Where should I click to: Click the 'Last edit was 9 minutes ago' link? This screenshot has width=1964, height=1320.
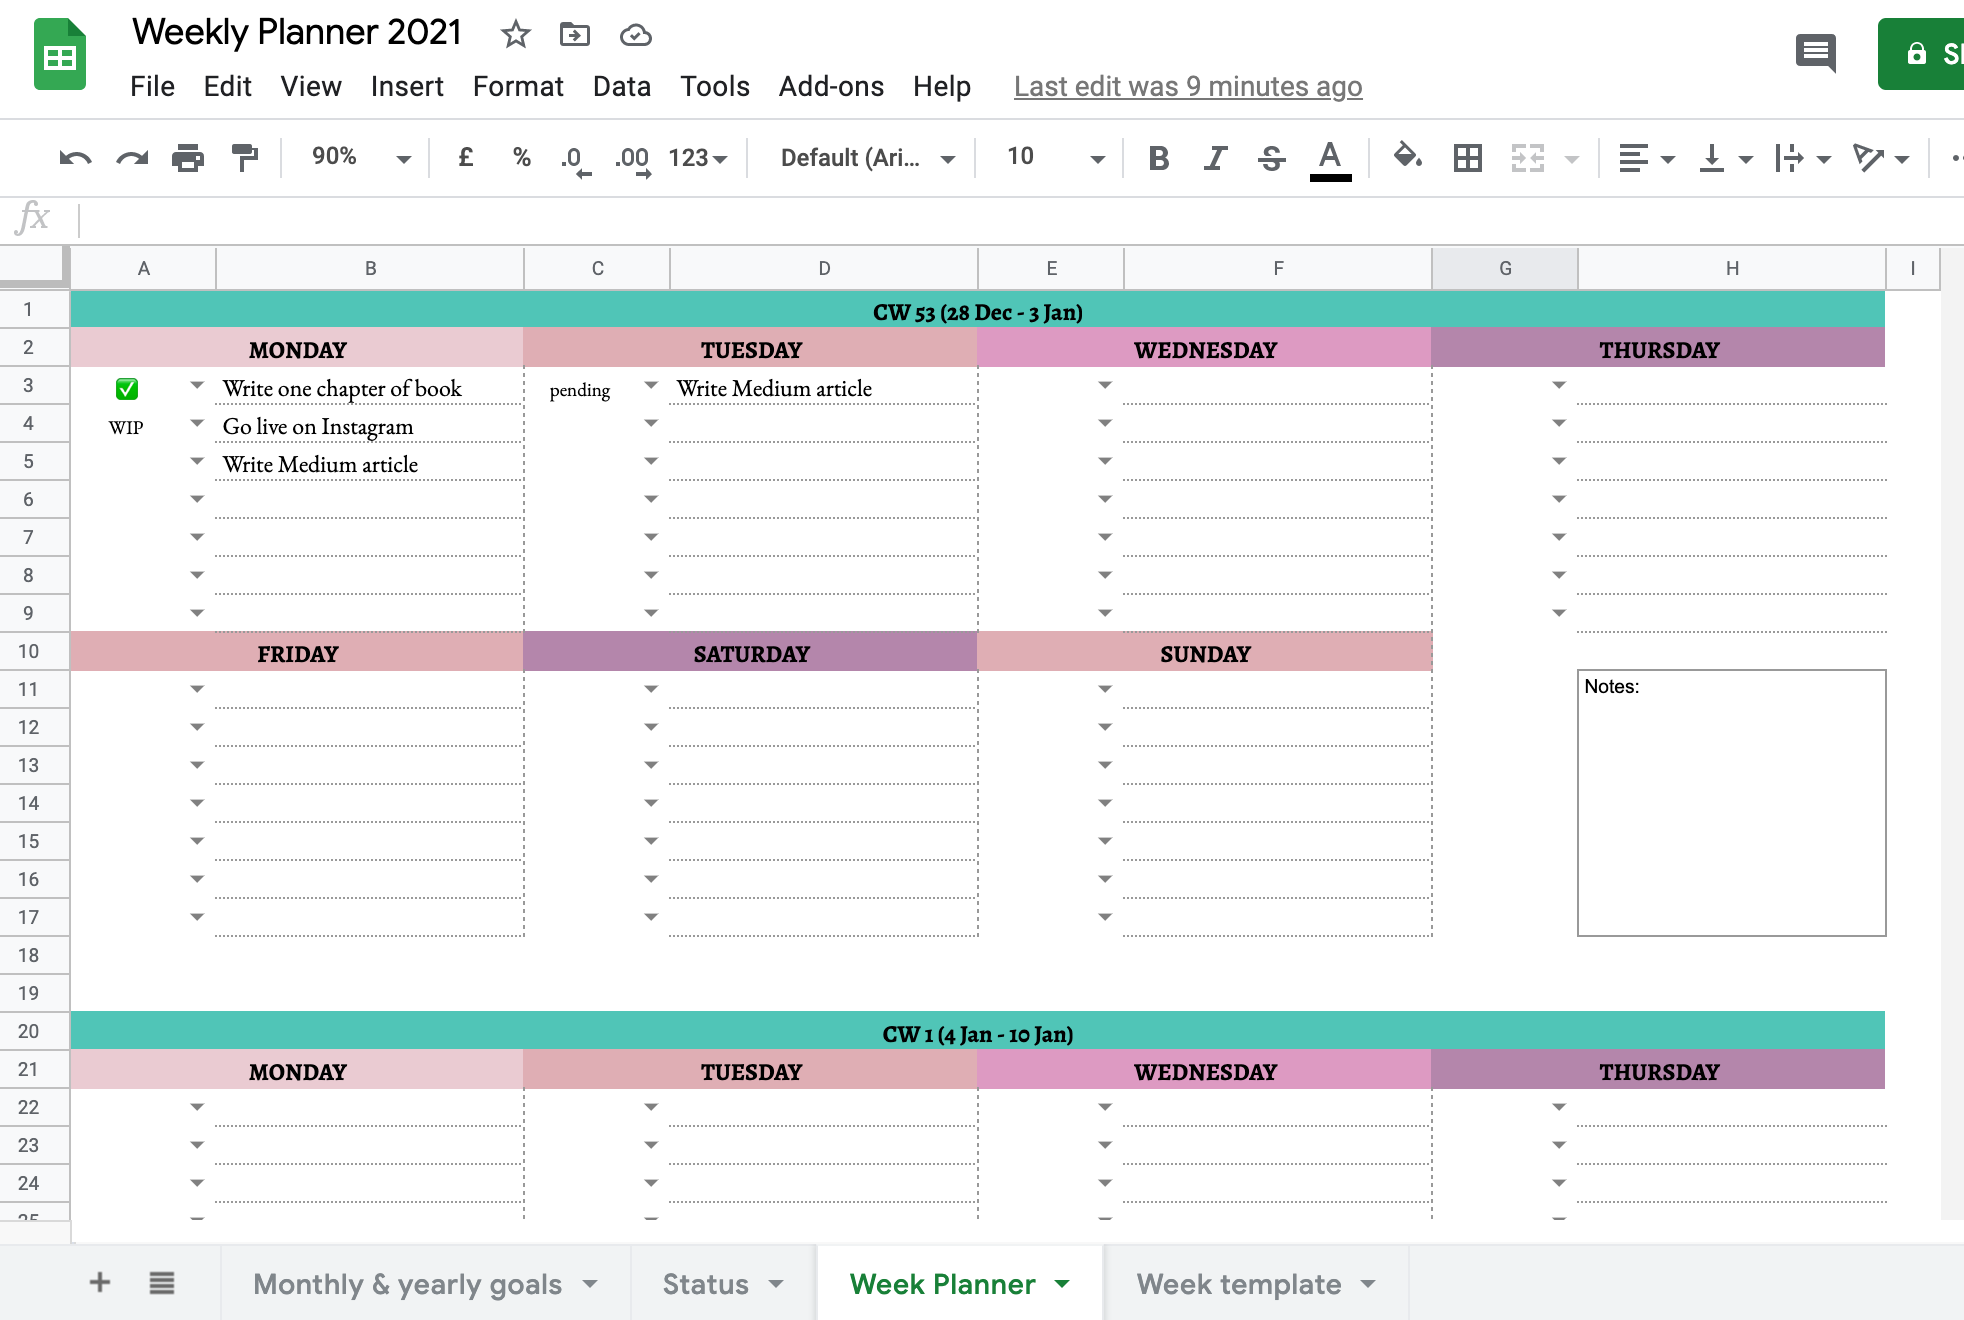(1187, 87)
